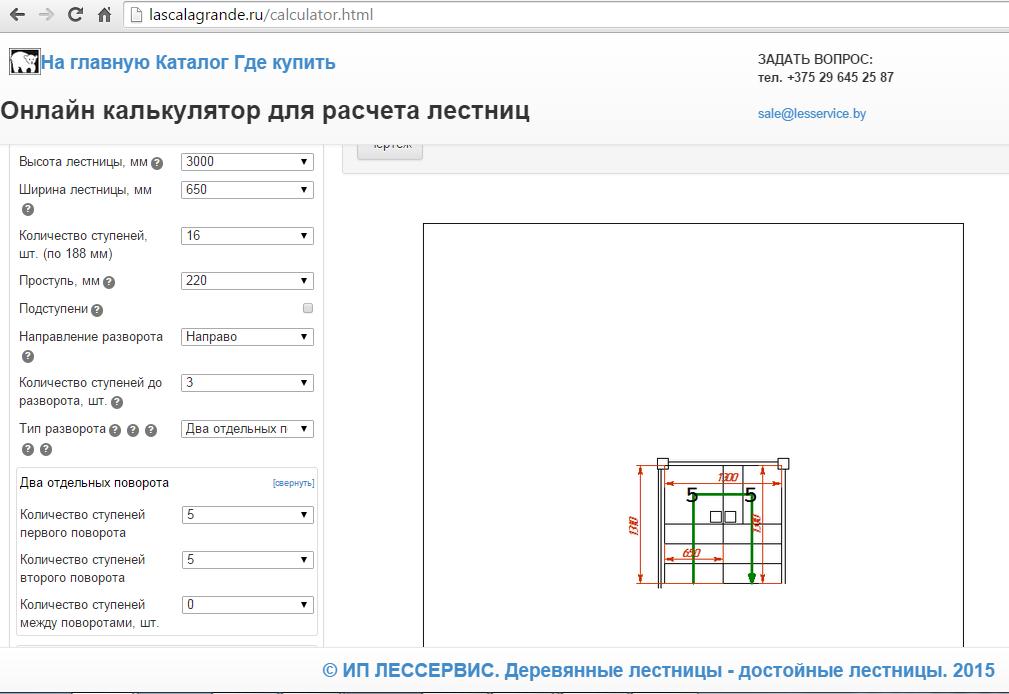Screen dimensions: 1009x694
Task: Click the sale@lesservice.by email link
Action: [x=811, y=113]
